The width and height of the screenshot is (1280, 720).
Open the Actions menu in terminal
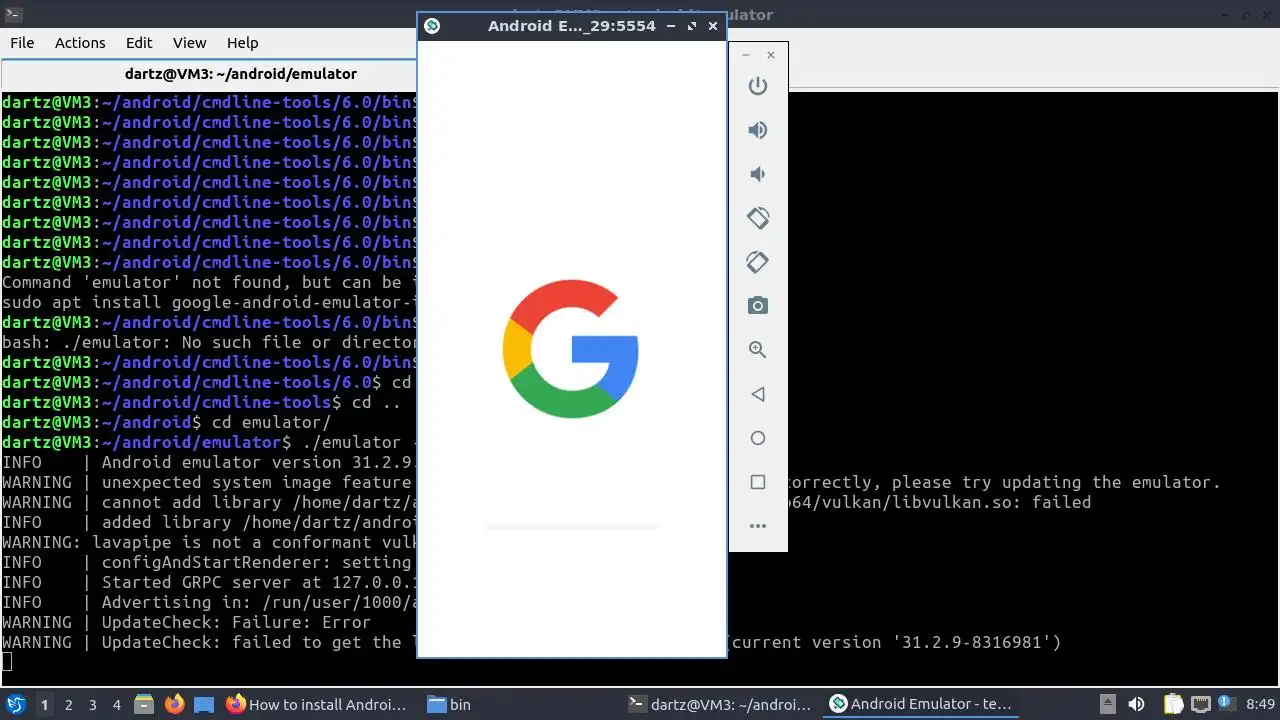80,43
